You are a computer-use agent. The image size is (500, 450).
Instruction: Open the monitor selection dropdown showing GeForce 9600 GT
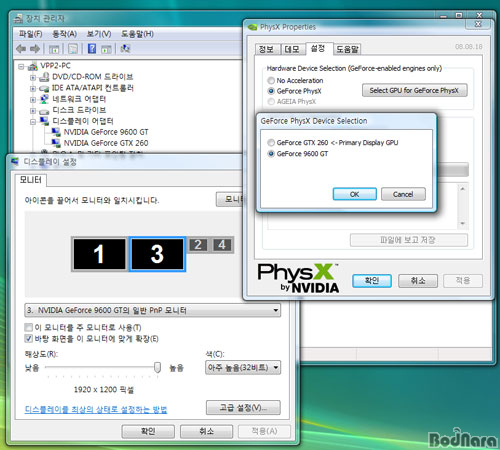click(153, 310)
